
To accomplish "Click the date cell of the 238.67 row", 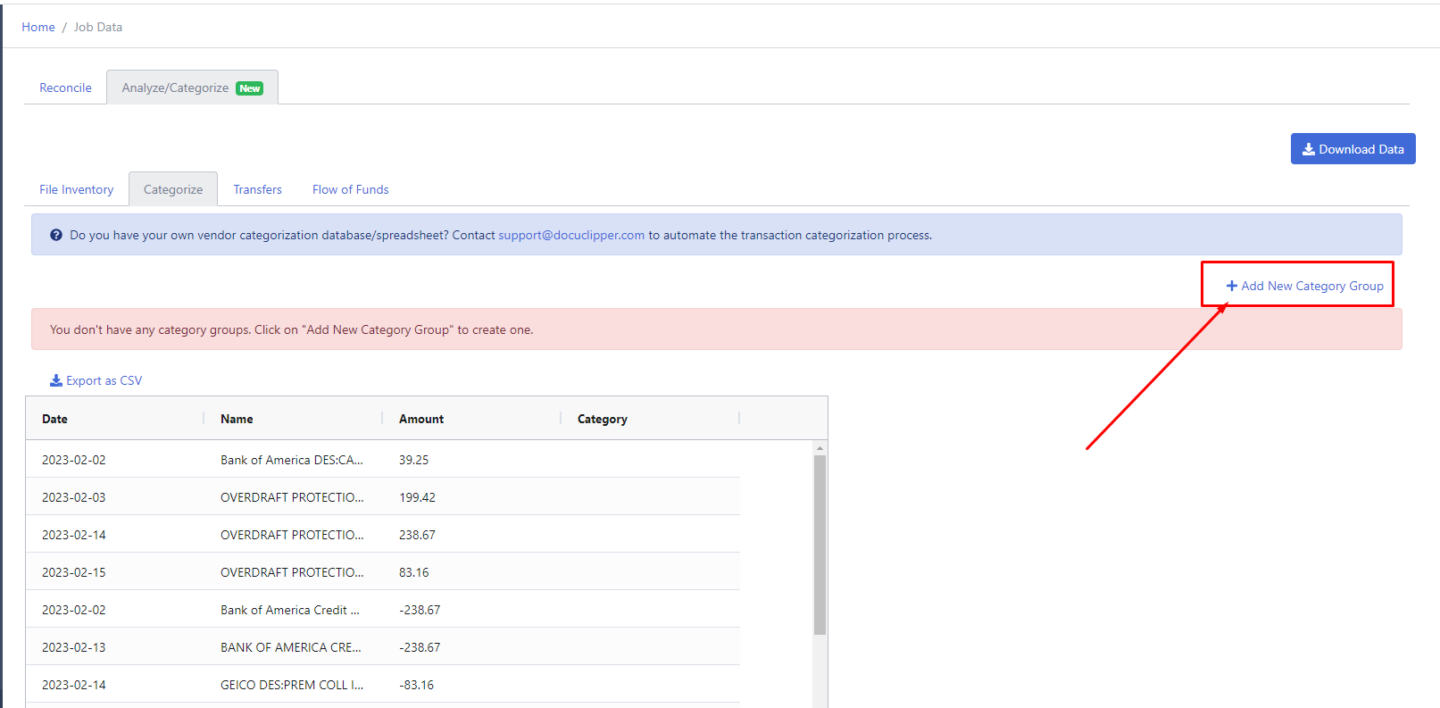I will coord(115,535).
